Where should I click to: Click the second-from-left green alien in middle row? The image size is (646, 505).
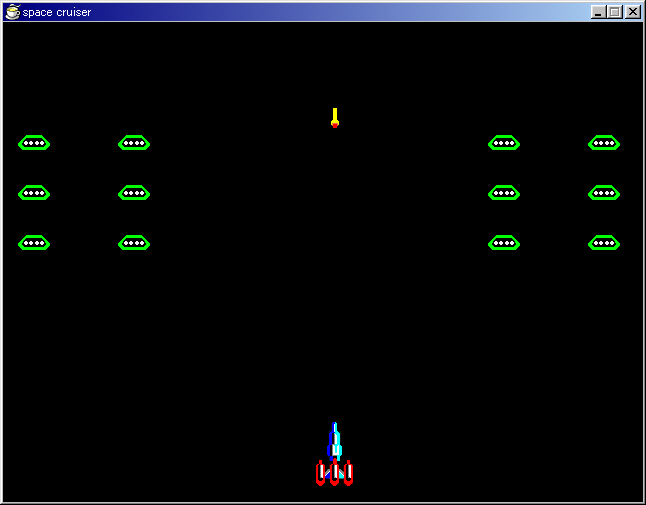134,193
